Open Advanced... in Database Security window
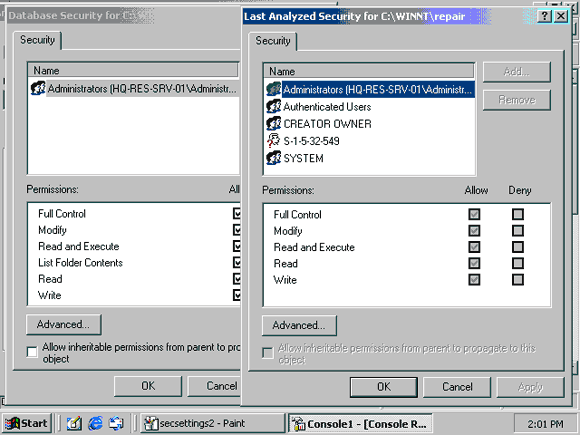The height and width of the screenshot is (435, 580). coord(64,324)
